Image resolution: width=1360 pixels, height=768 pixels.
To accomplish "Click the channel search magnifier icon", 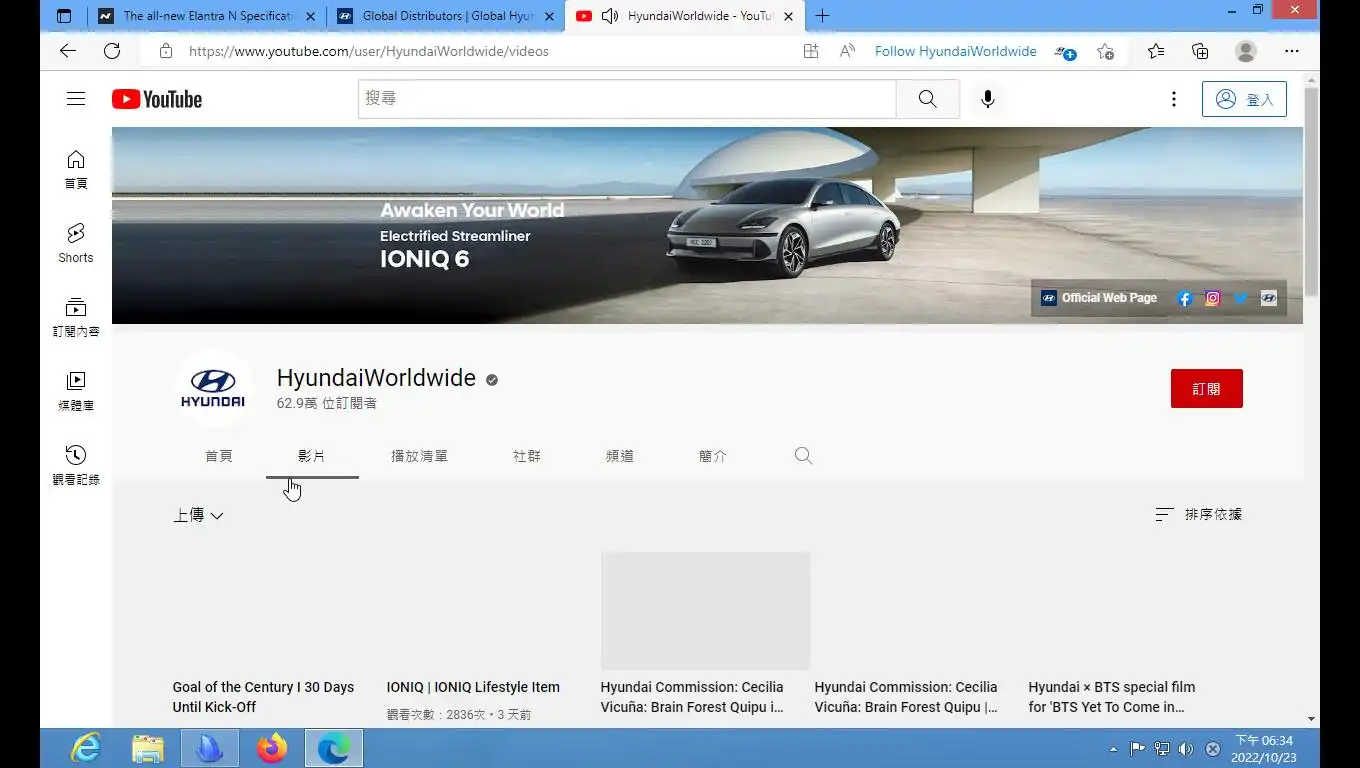I will point(803,456).
